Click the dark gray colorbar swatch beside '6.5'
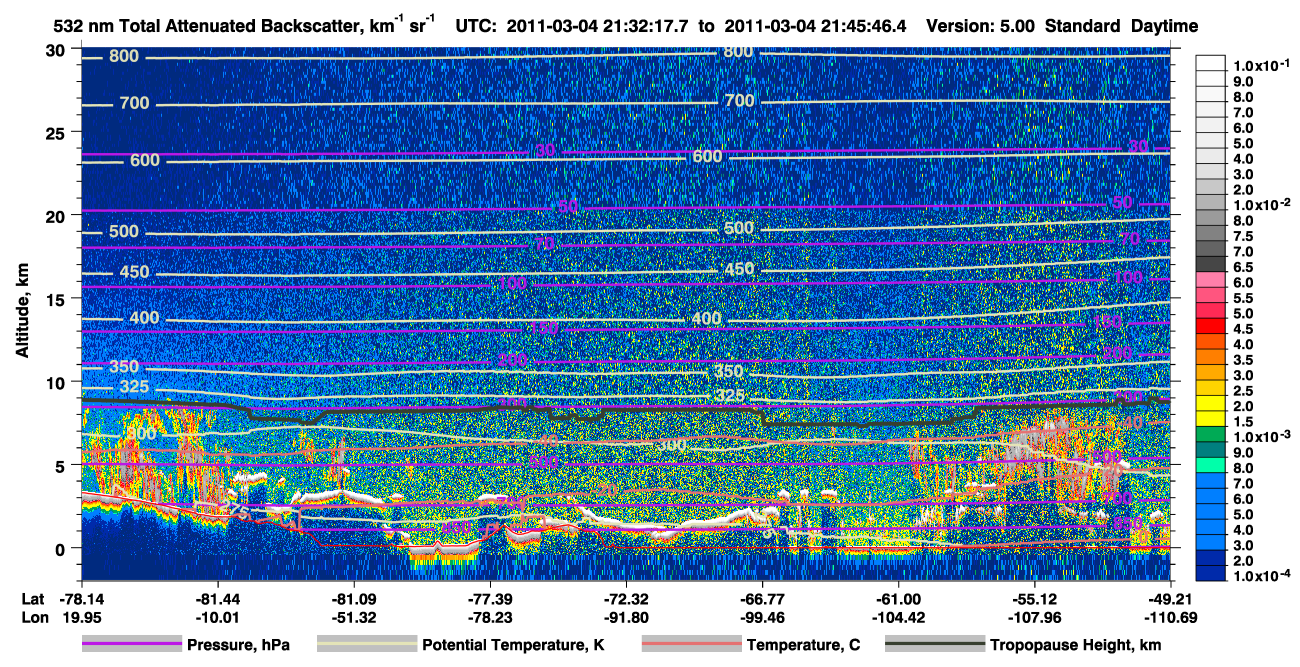Viewport: 1300px width, 667px height. tap(1212, 262)
